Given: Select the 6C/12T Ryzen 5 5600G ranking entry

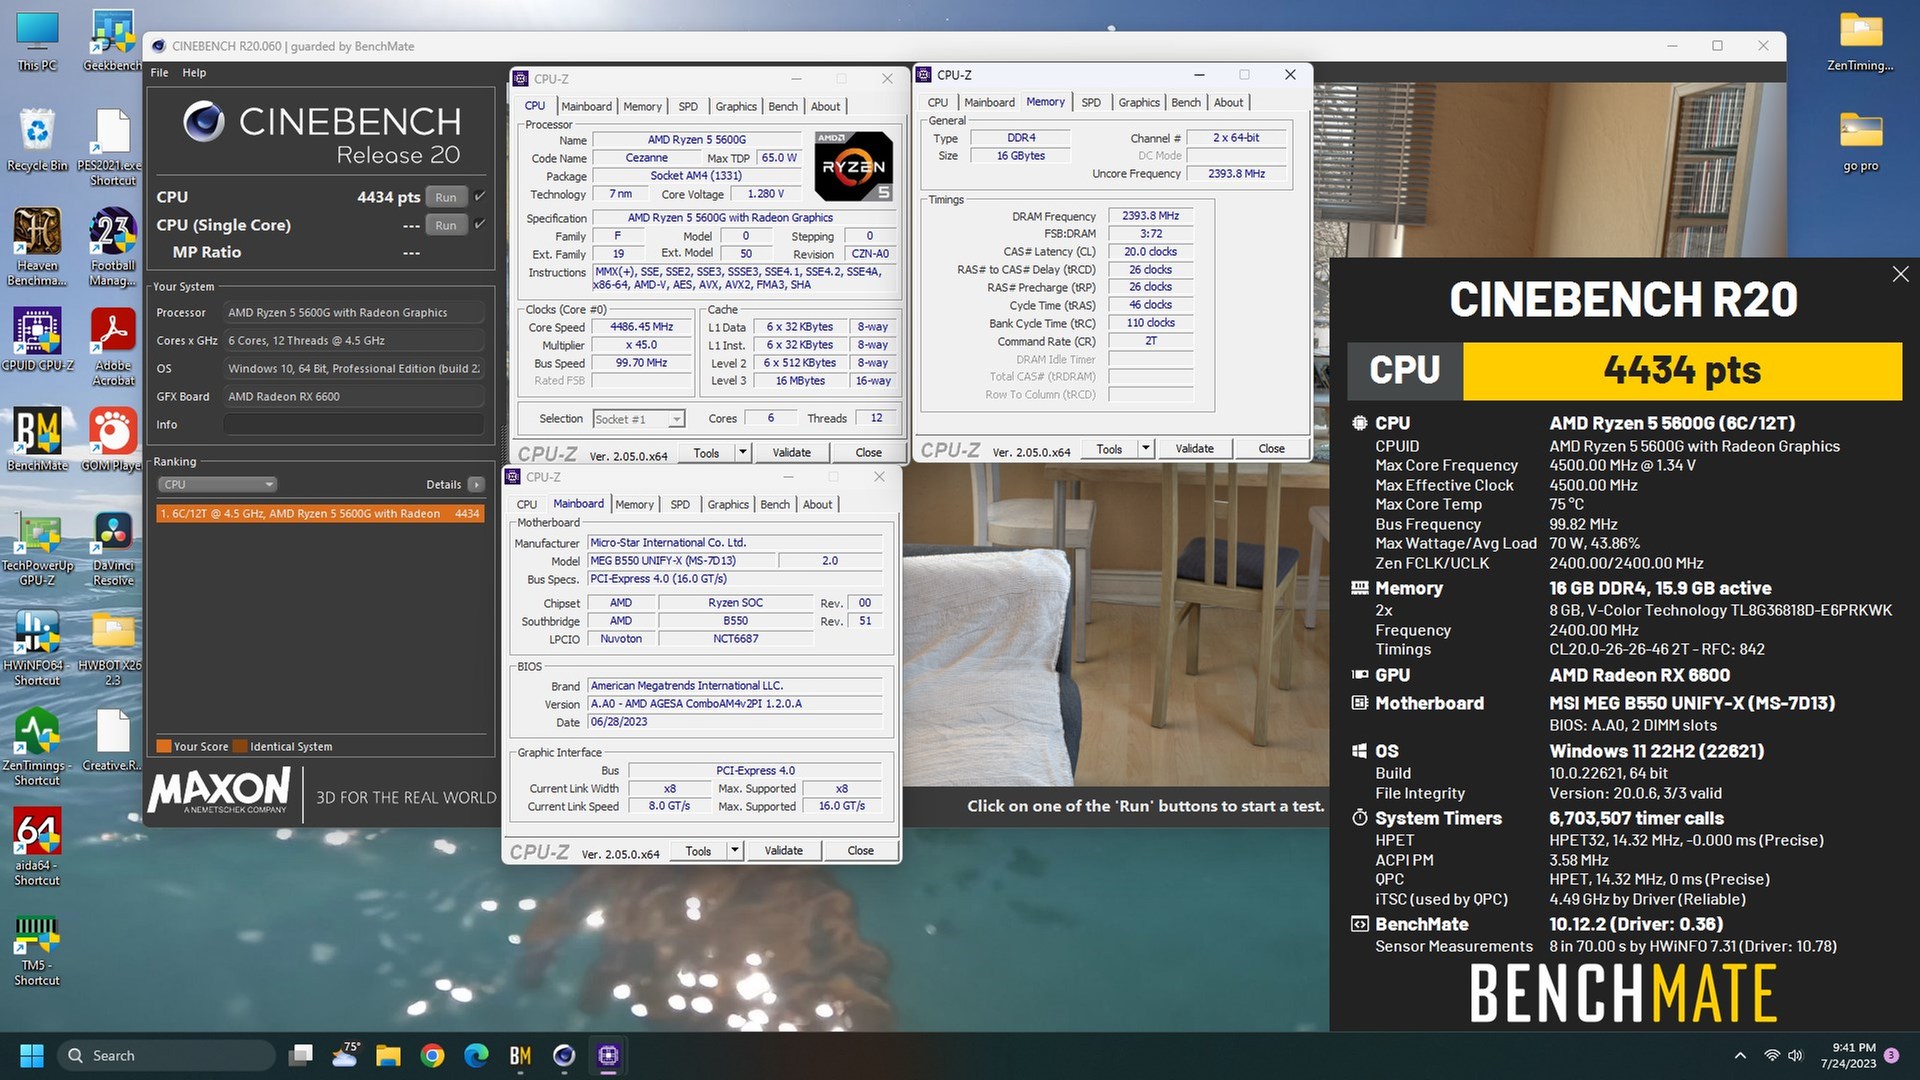Looking at the screenshot, I should click(321, 513).
